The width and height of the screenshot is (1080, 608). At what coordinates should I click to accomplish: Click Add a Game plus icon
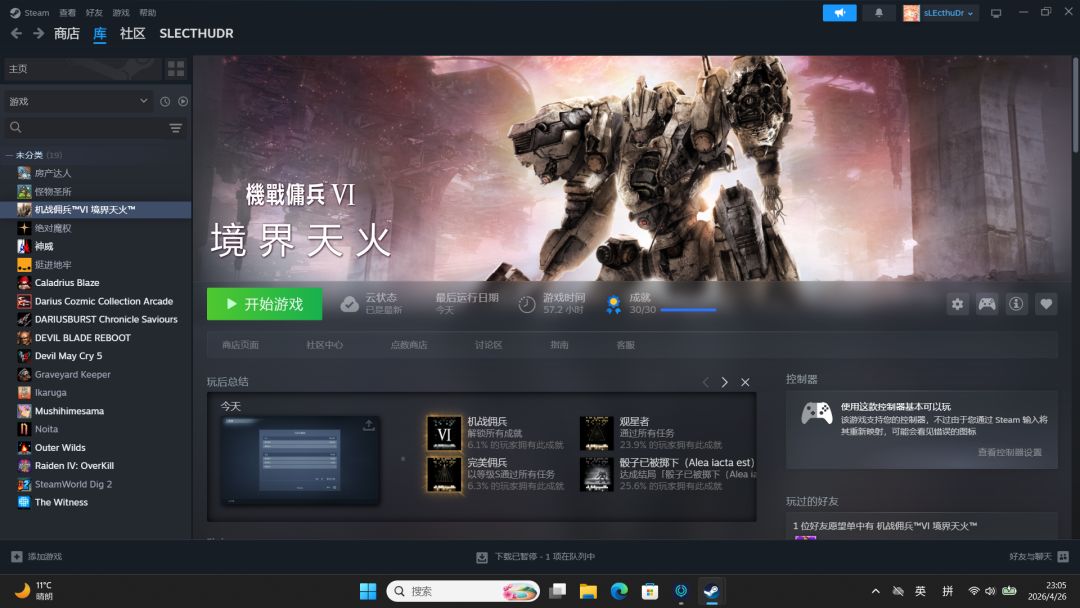[17, 556]
